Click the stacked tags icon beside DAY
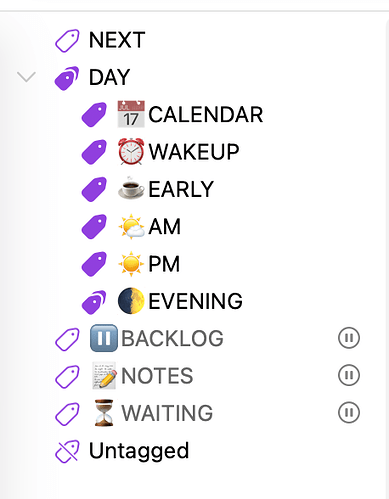The width and height of the screenshot is (389, 499). pyautogui.click(x=67, y=78)
